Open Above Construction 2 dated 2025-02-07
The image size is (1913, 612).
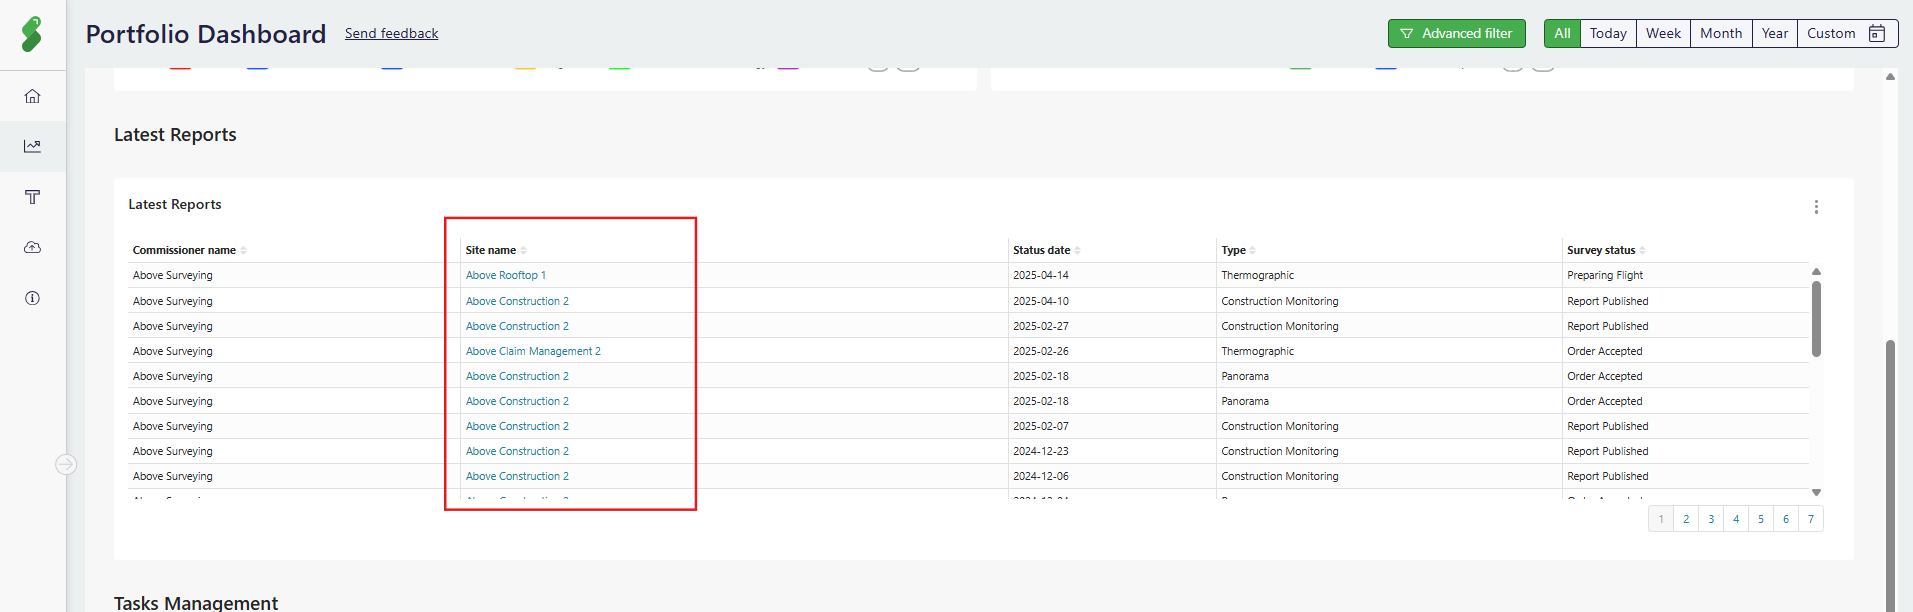[x=517, y=426]
